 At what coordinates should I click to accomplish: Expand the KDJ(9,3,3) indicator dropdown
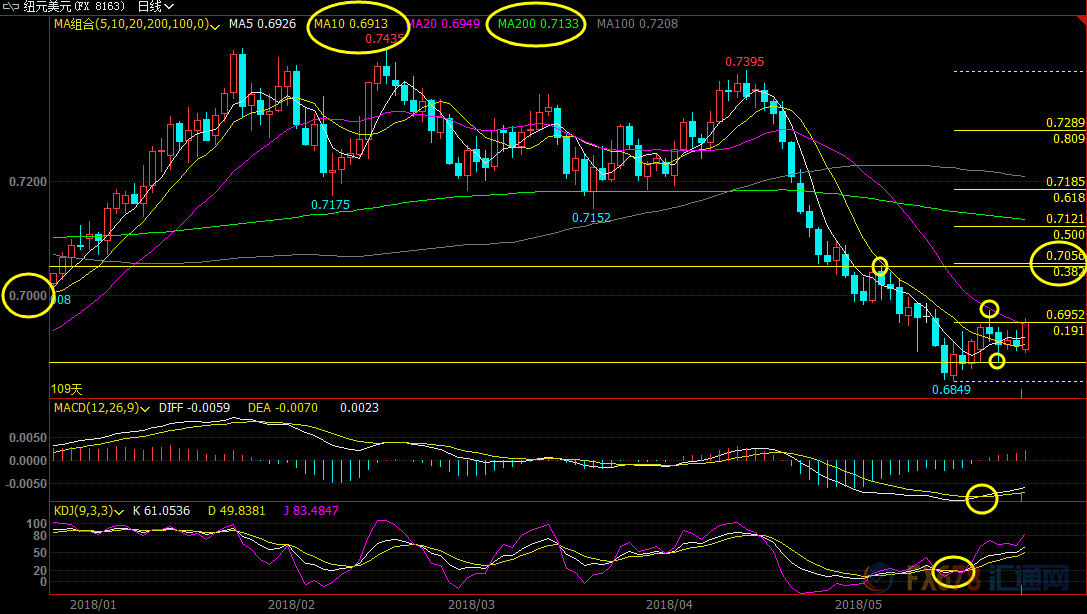[120, 511]
